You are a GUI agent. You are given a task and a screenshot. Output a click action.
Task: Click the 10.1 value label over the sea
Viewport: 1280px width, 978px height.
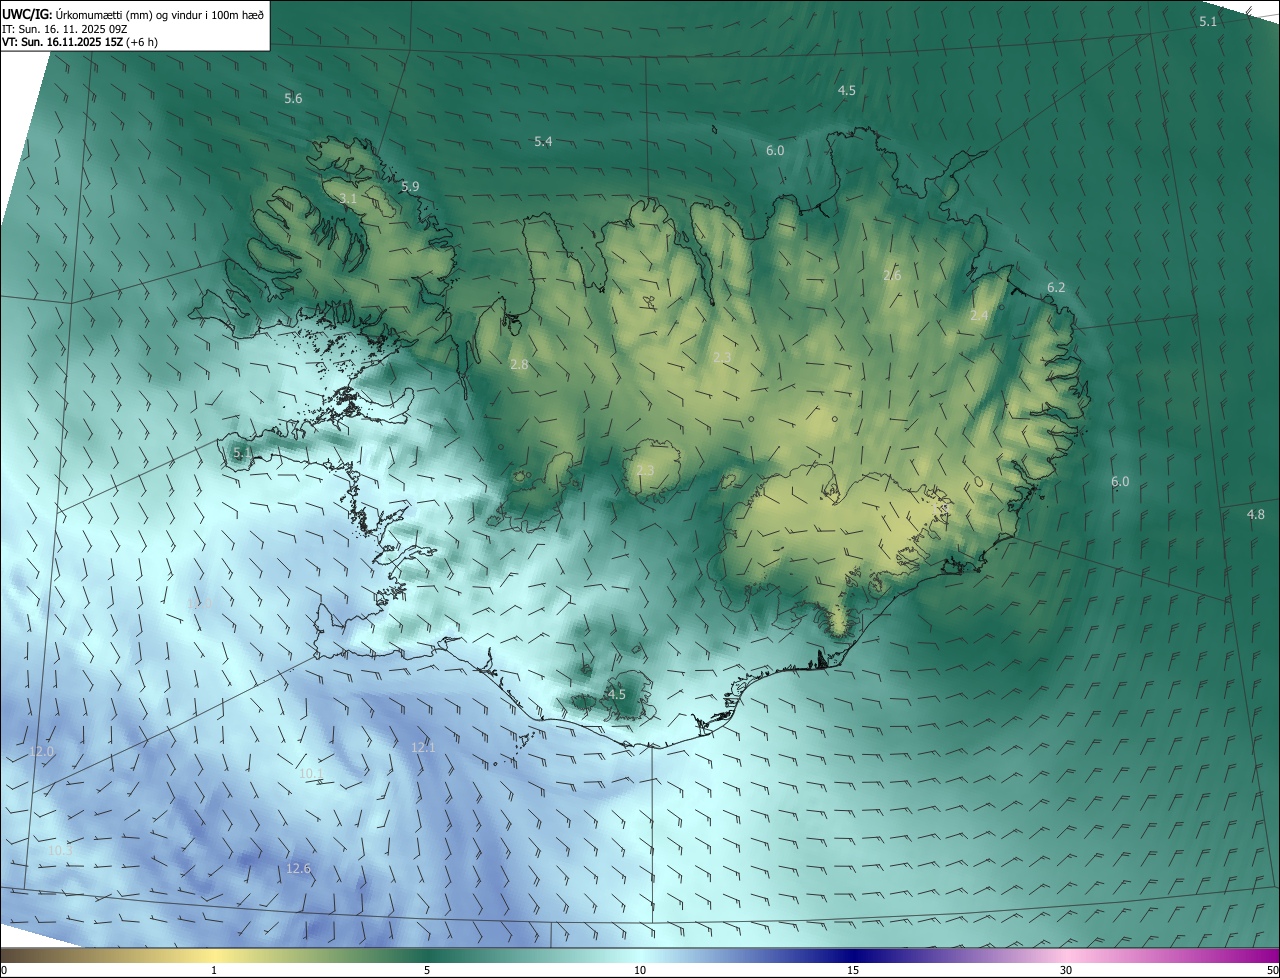pyautogui.click(x=311, y=774)
